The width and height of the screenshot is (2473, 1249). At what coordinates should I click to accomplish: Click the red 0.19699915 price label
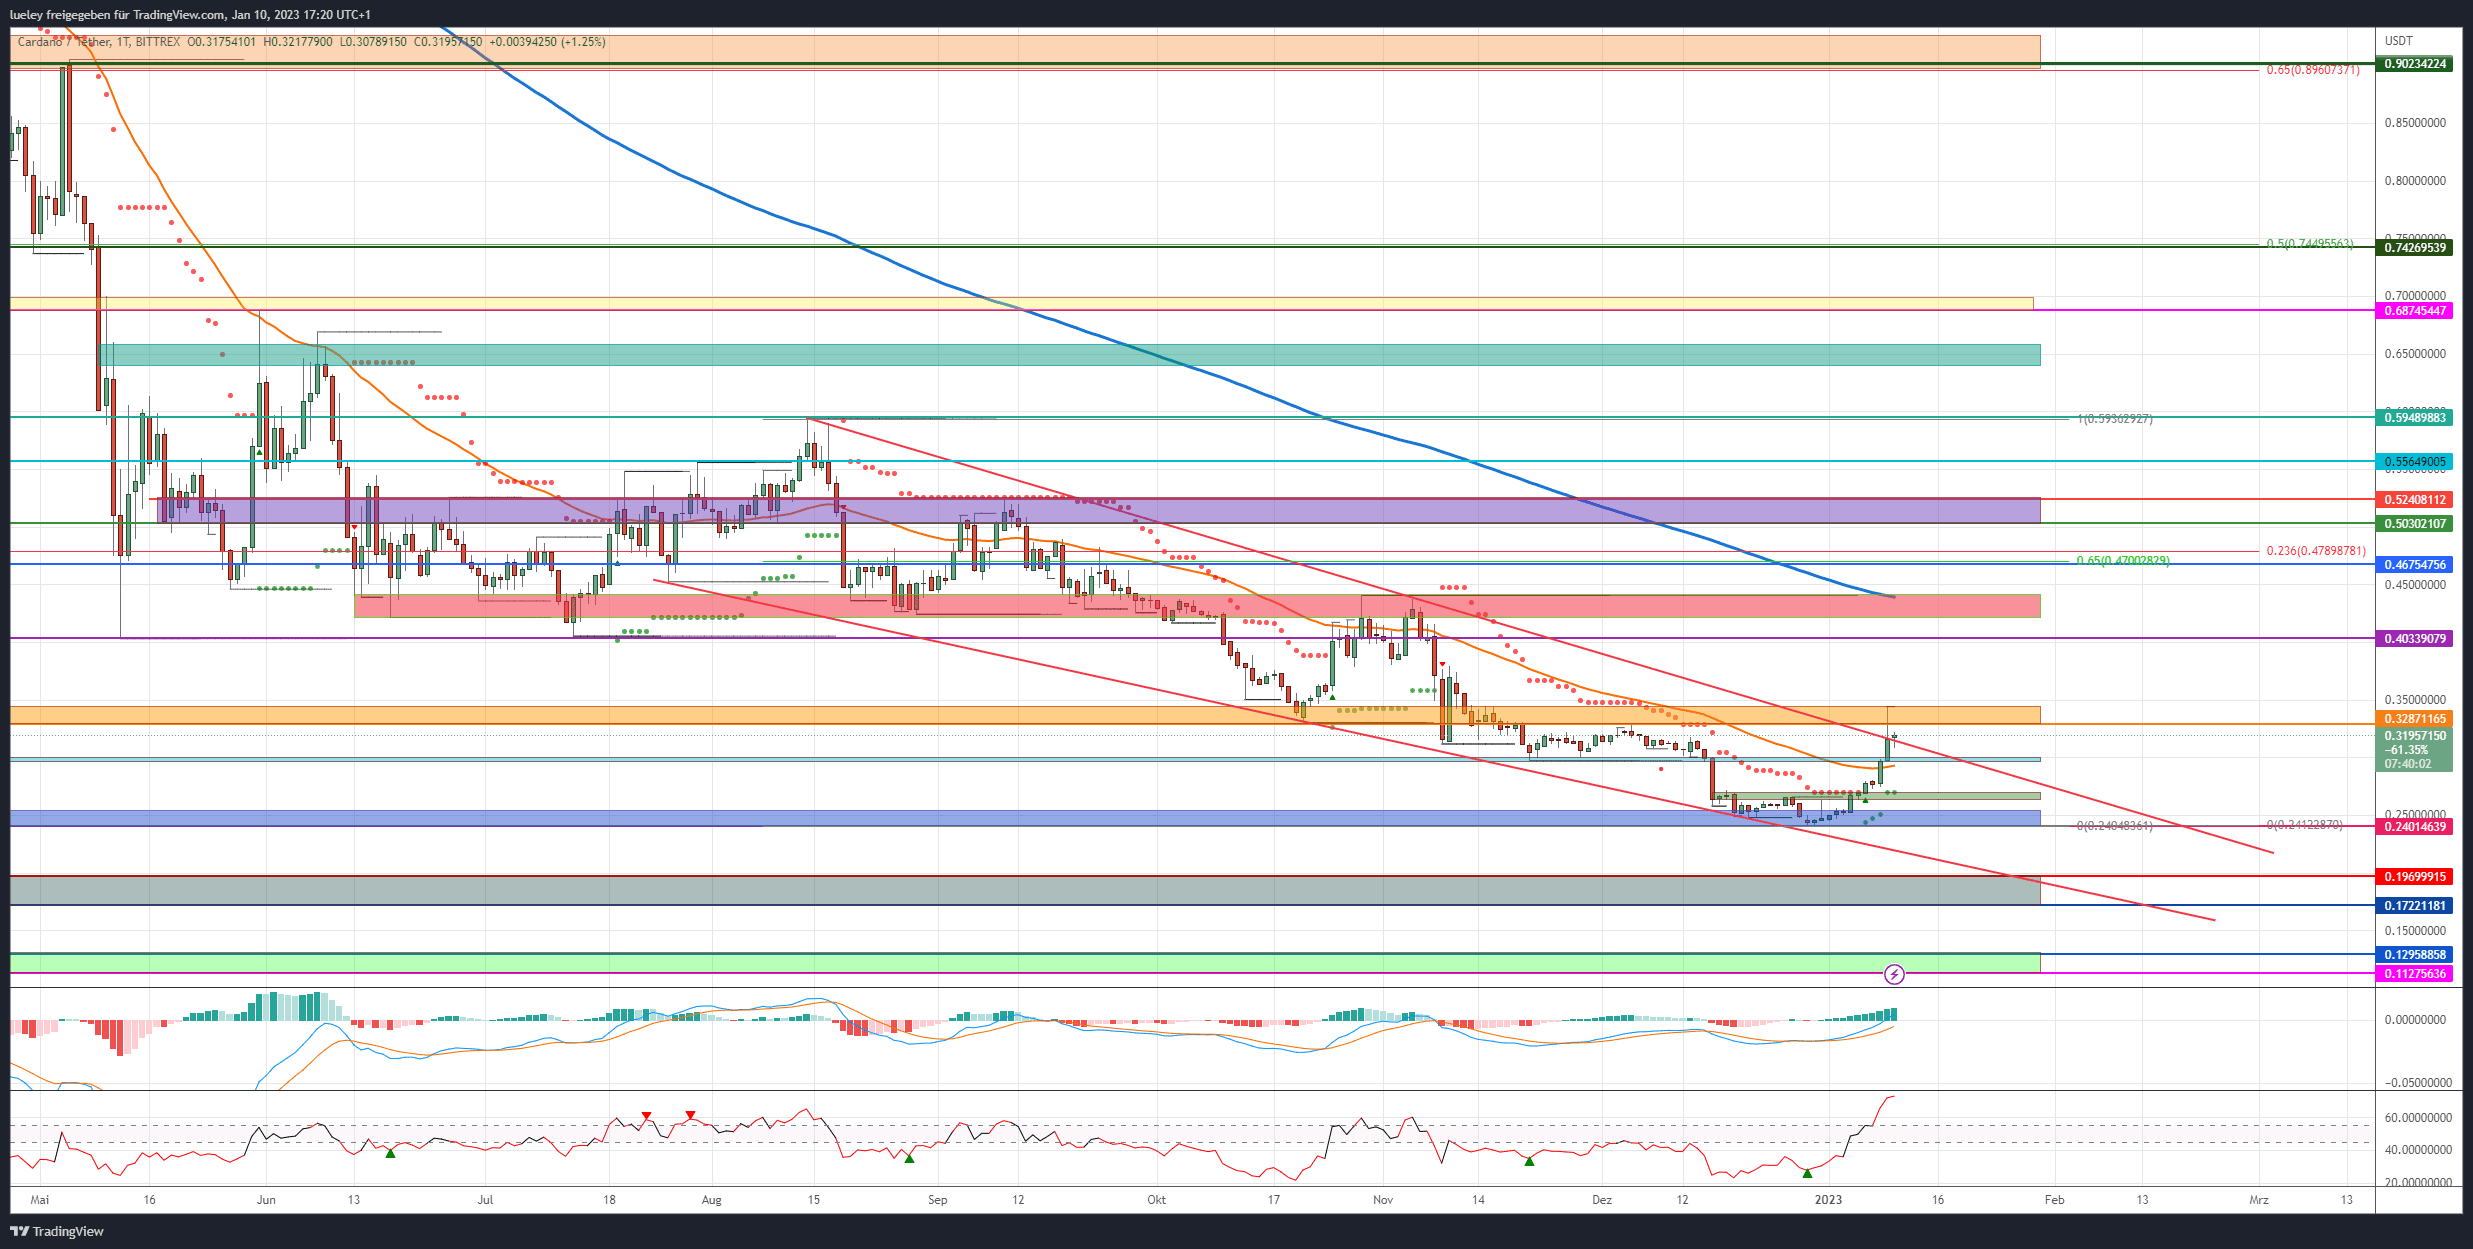(2415, 877)
